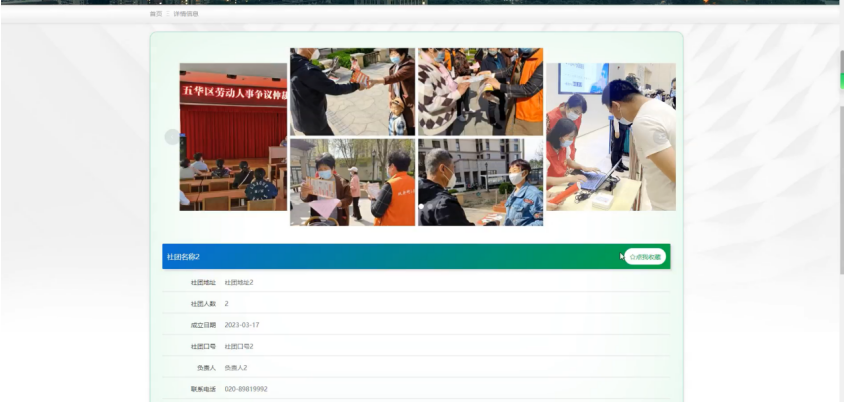The width and height of the screenshot is (844, 419).
Task: Click the 成立日期 label
Action: 203,325
